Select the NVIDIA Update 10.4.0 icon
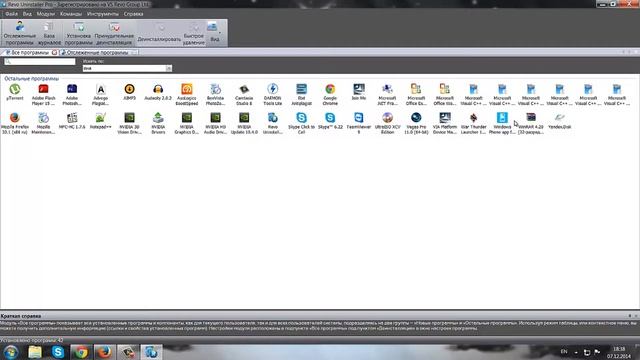This screenshot has height=360, width=640. pos(244,118)
